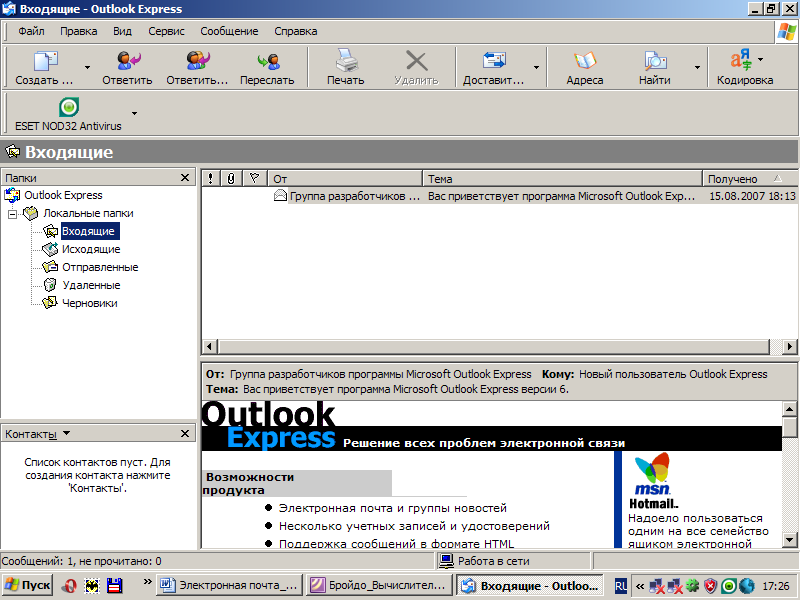Click the floppy disk quick launch icon
Viewport: 800px width, 600px height.
[x=114, y=585]
